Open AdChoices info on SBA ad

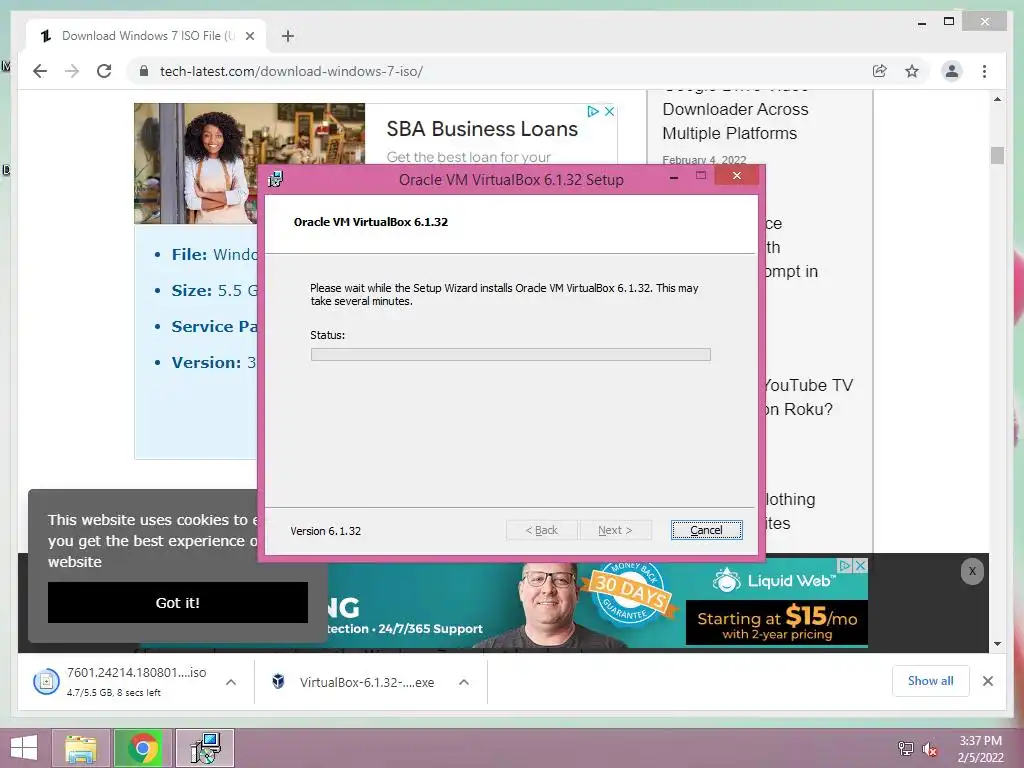coord(593,112)
